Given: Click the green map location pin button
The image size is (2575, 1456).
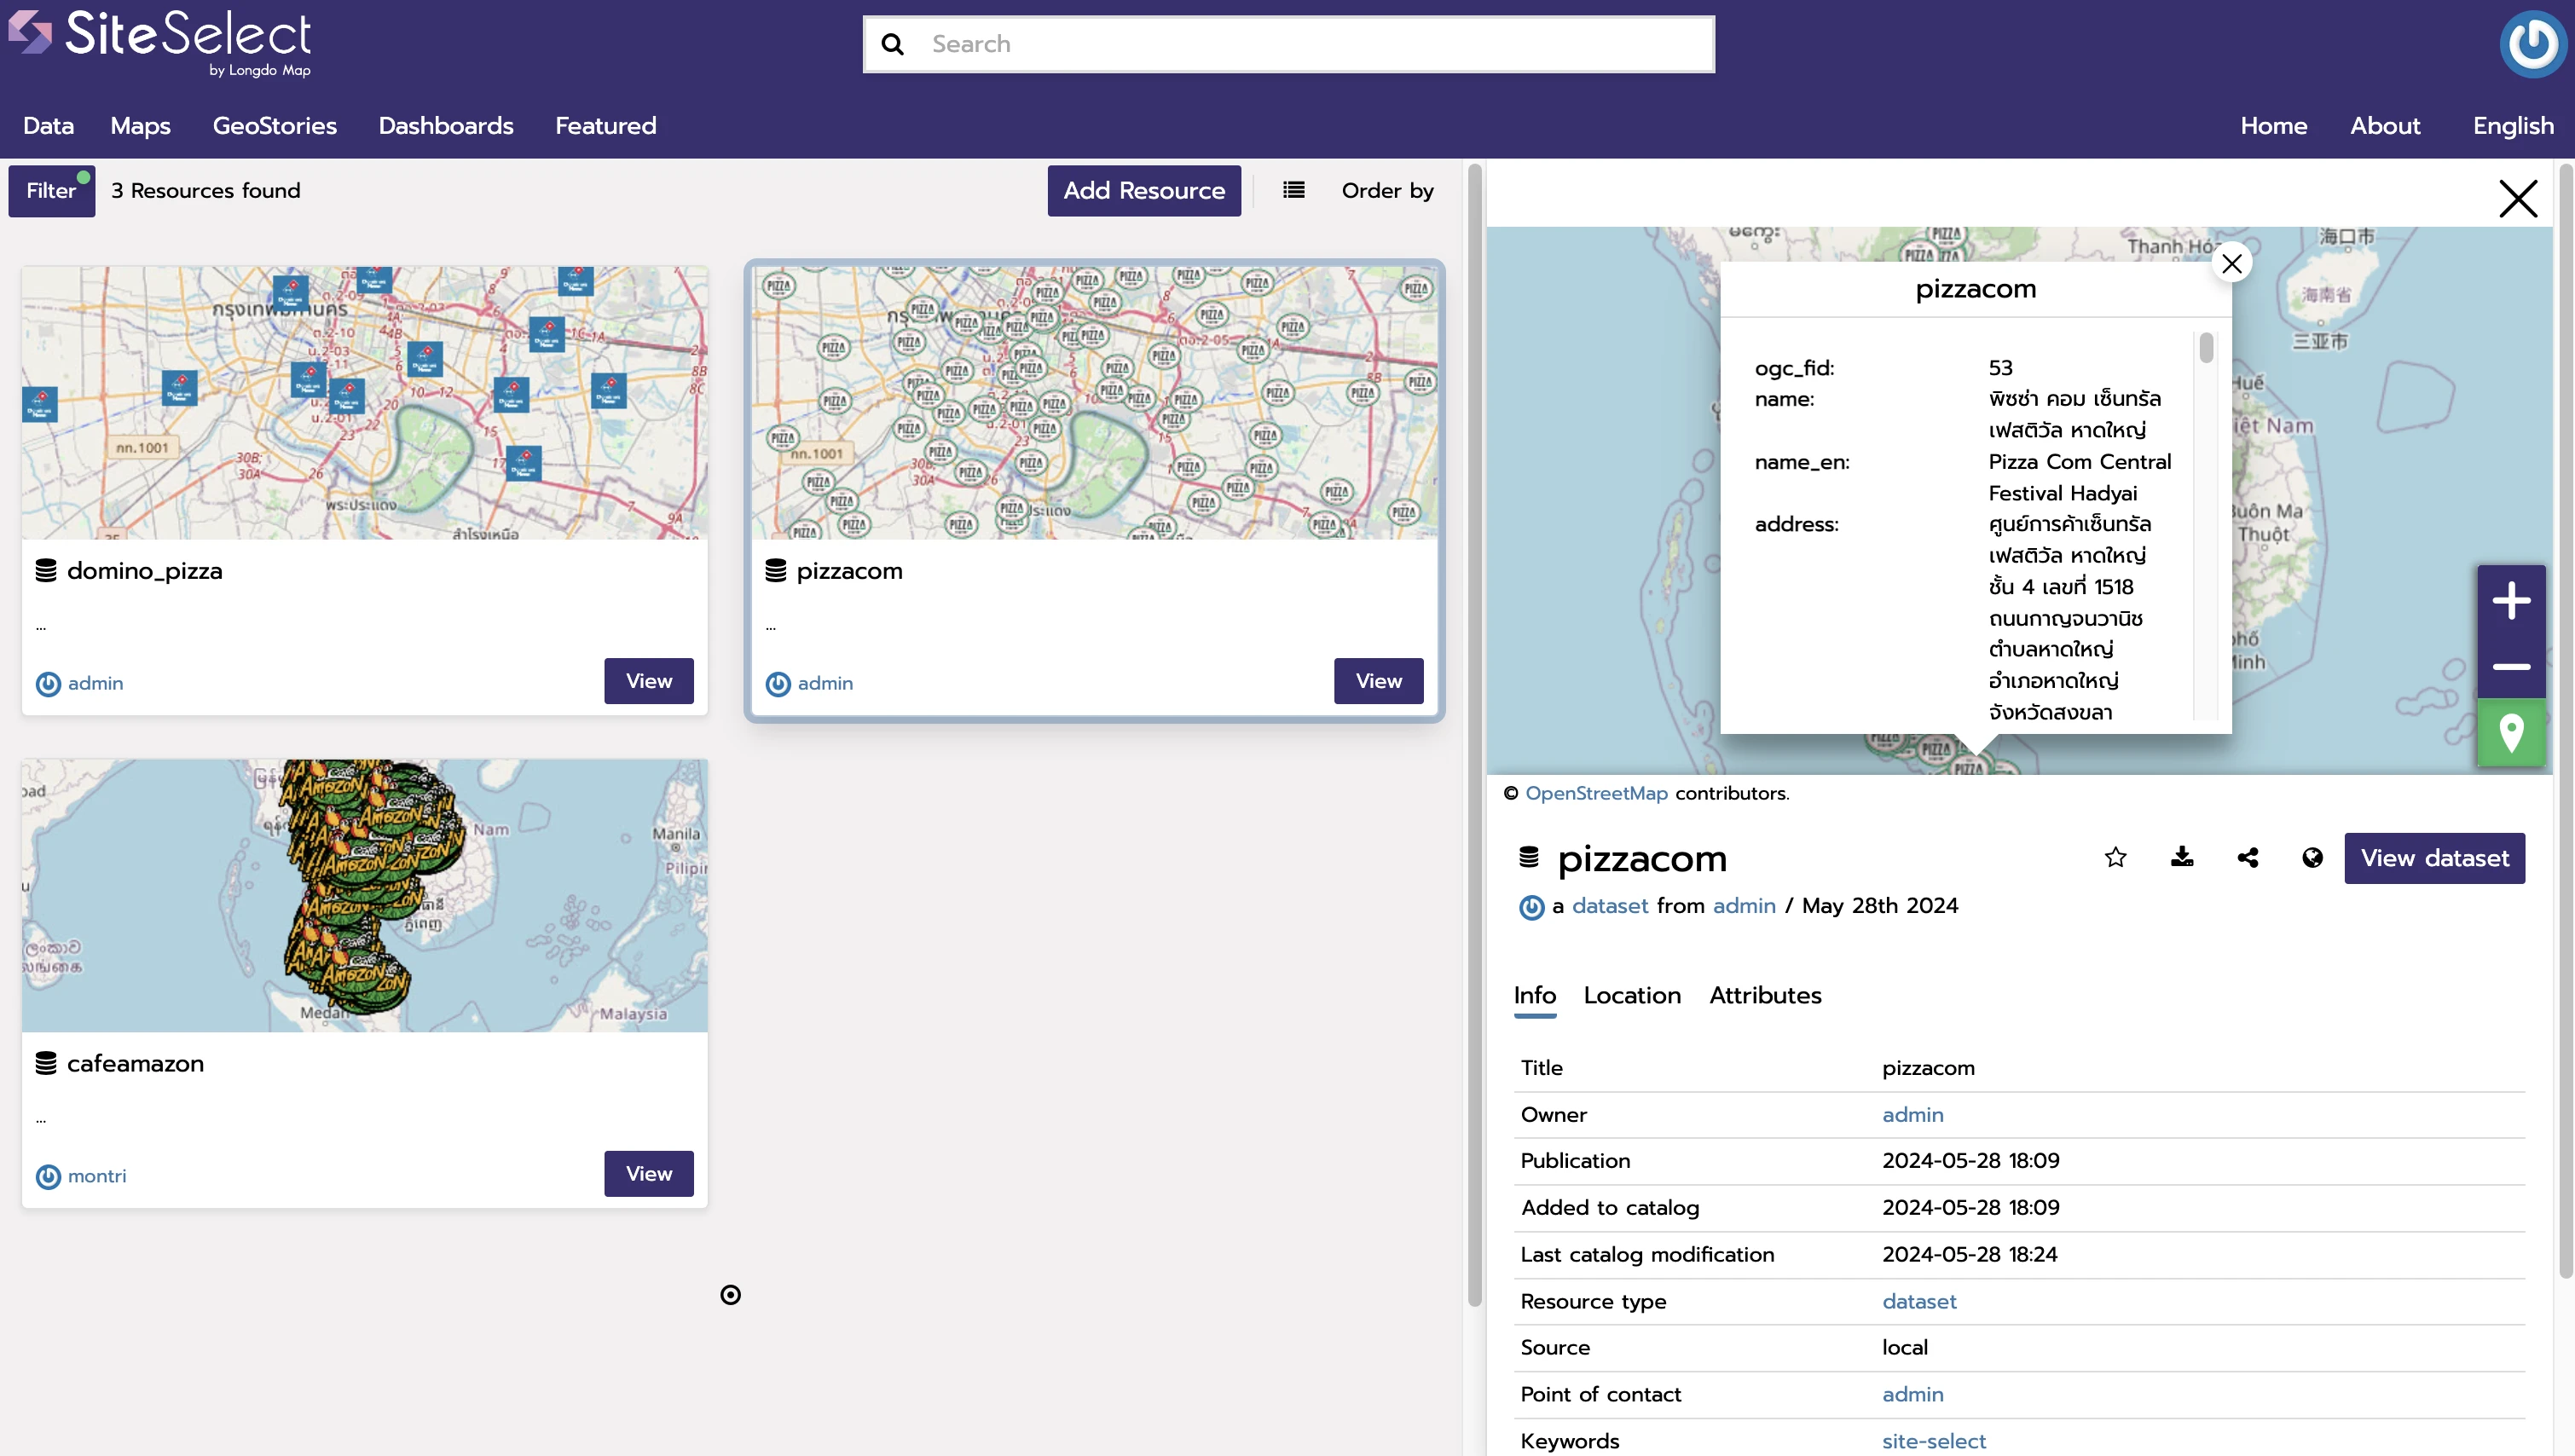Looking at the screenshot, I should (2510, 733).
